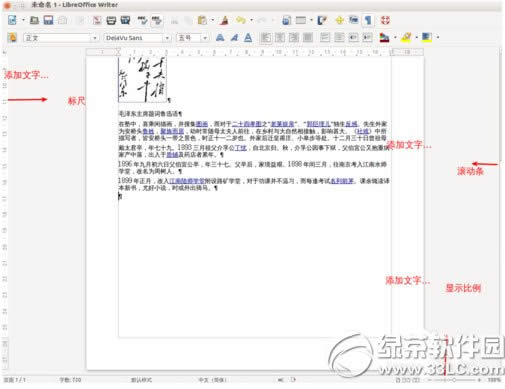The height and width of the screenshot is (389, 505).
Task: Expand the paragraph style dropdown arrow
Action: [95, 38]
